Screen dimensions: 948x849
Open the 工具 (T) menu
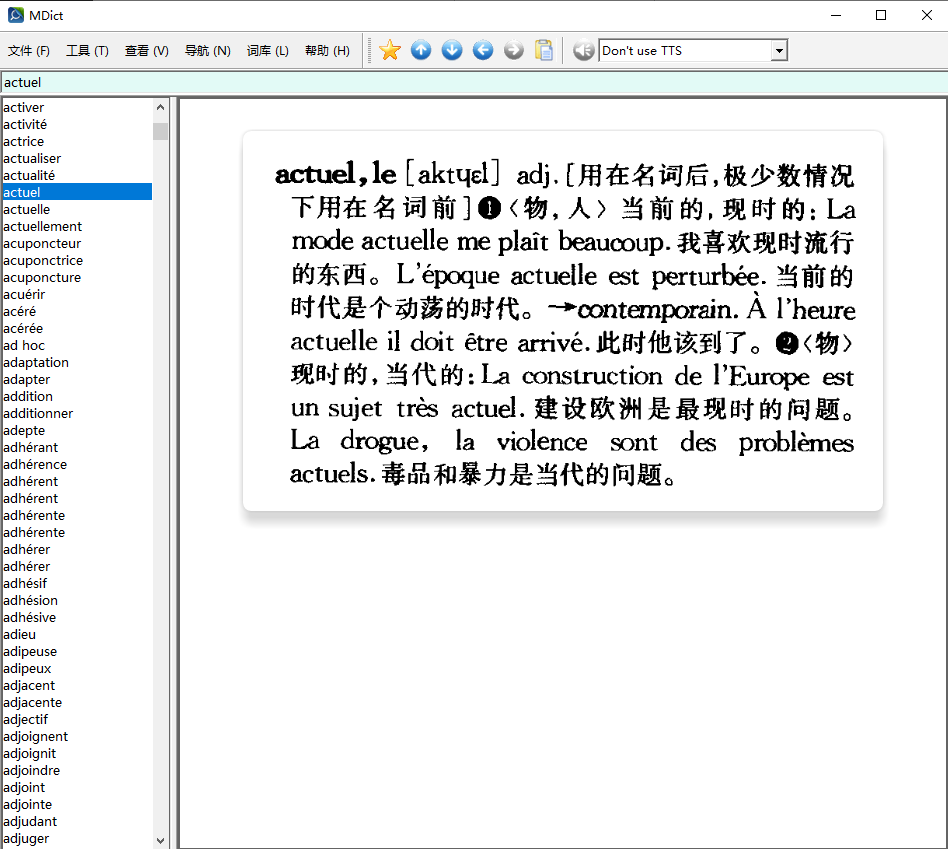87,51
